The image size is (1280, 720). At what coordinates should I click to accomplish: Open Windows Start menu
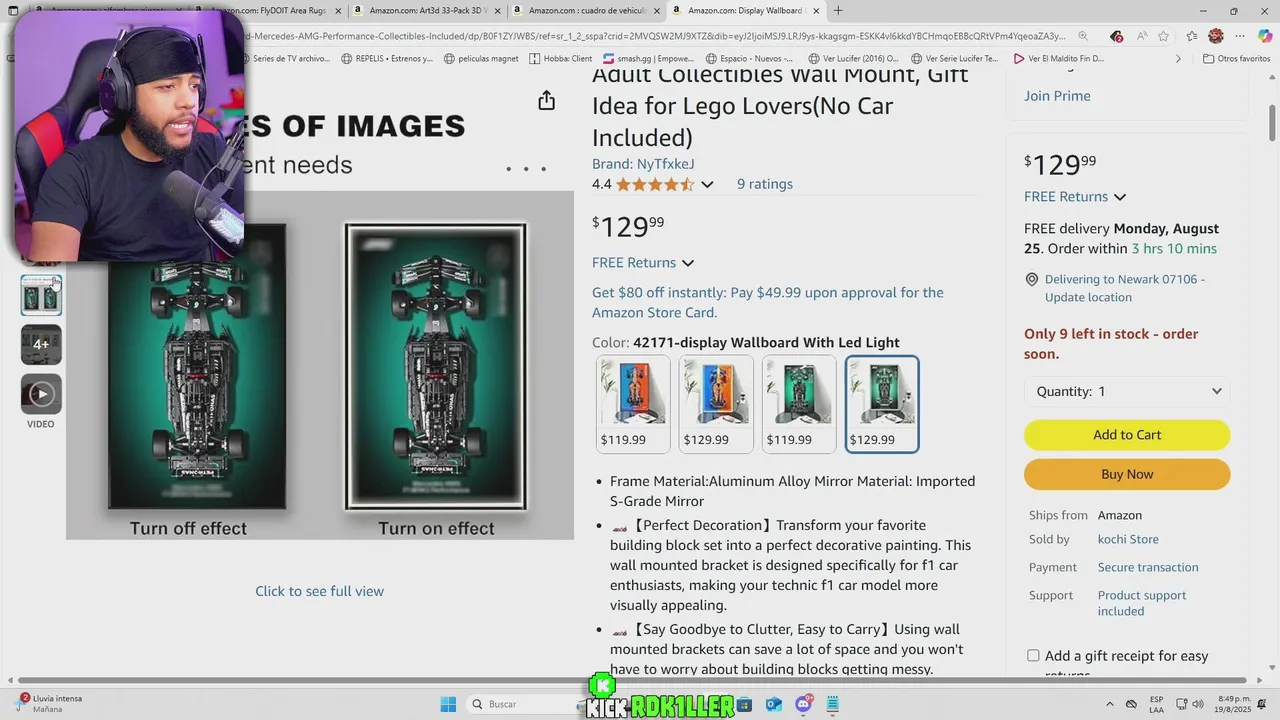pos(448,704)
